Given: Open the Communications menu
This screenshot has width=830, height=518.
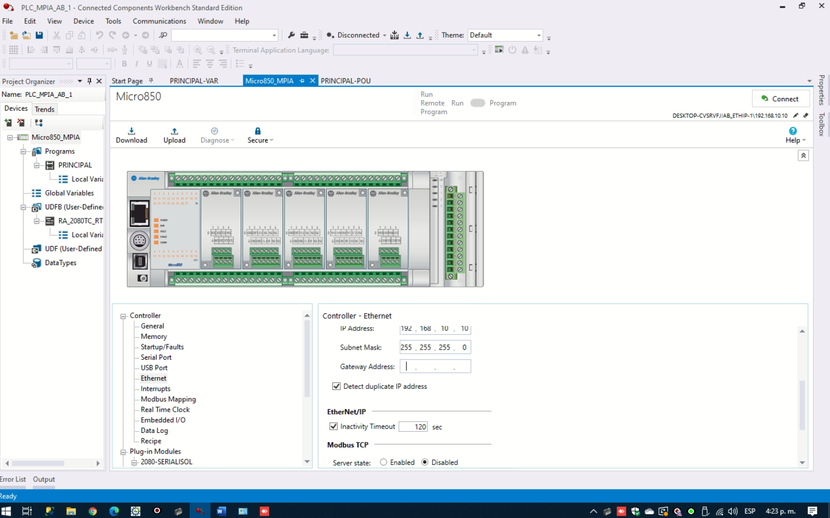Looking at the screenshot, I should point(159,21).
